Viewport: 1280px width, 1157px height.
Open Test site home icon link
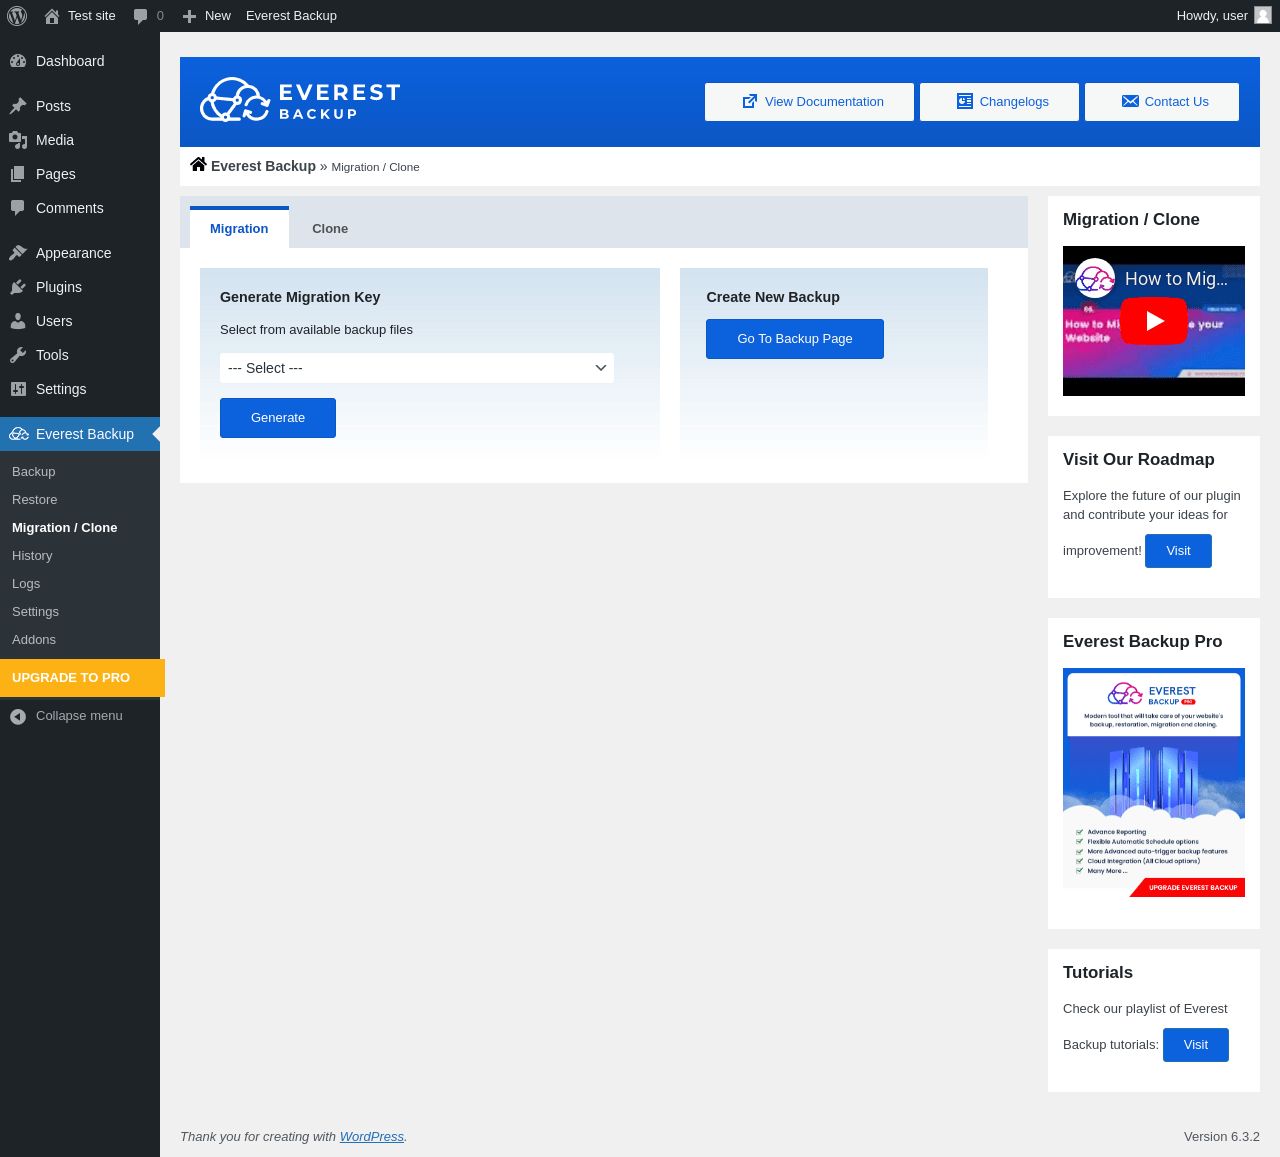tap(52, 16)
